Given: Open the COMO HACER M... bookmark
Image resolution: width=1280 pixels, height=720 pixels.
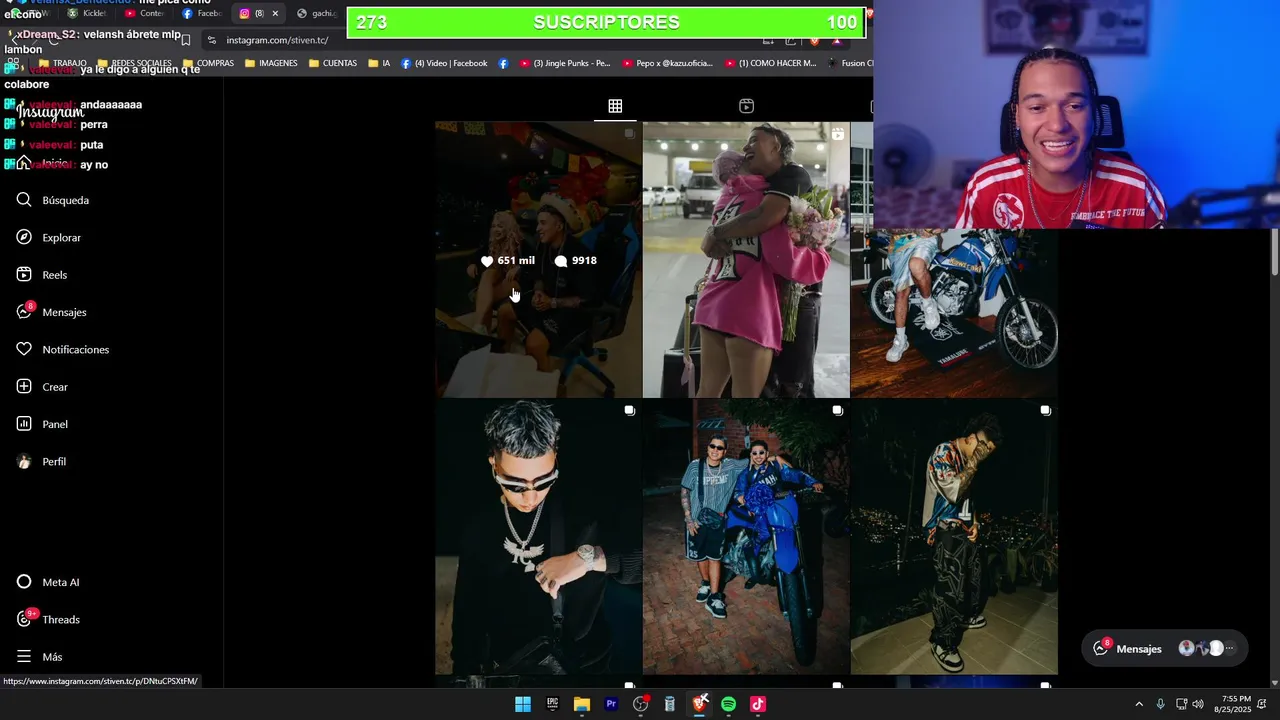Looking at the screenshot, I should (x=771, y=63).
